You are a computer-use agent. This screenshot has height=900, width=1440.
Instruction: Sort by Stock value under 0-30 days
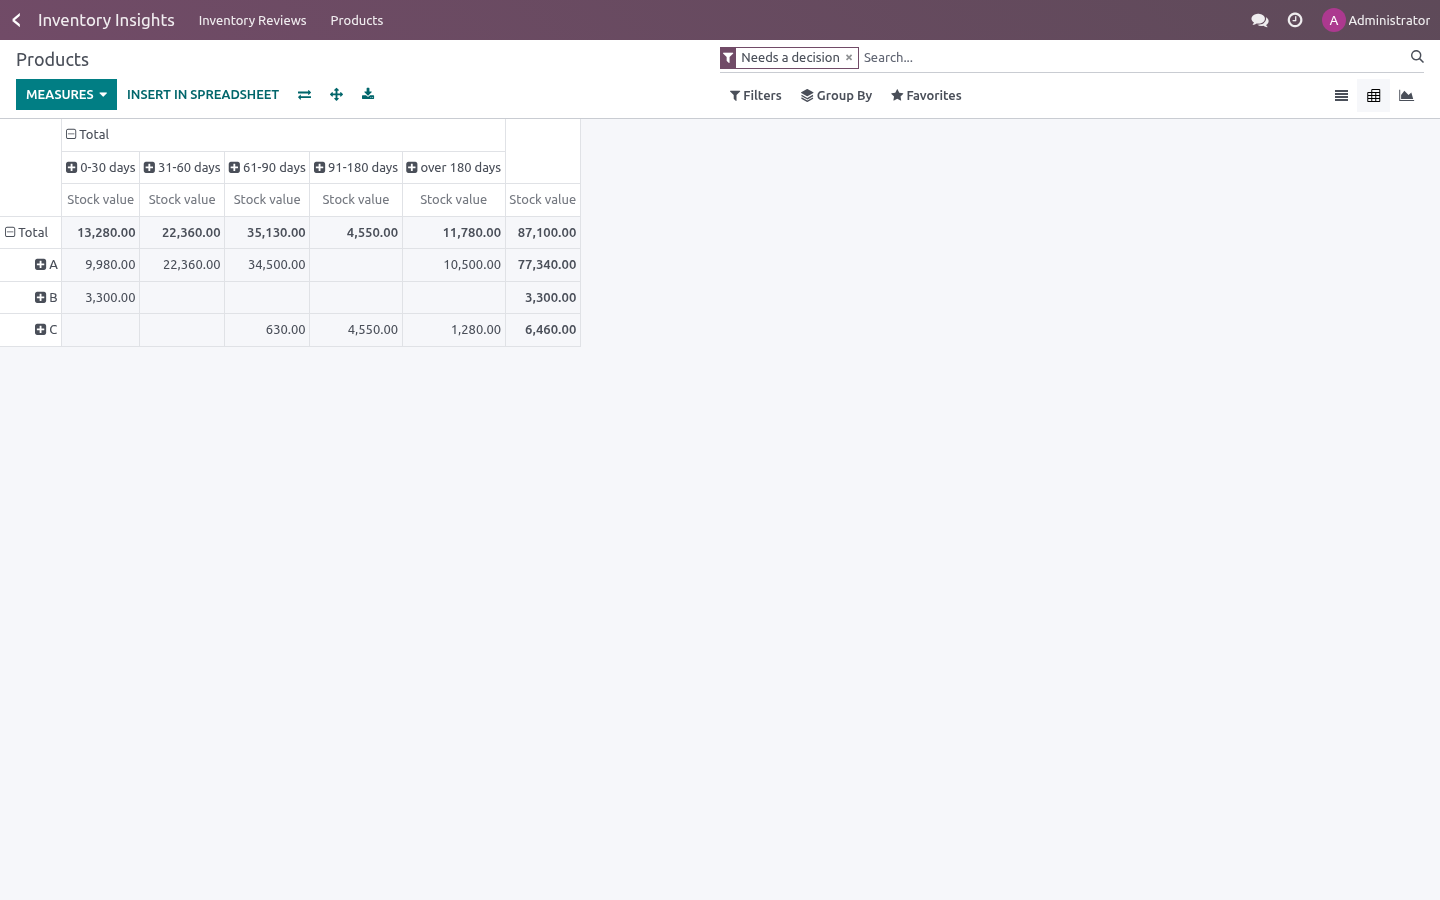[x=101, y=200]
